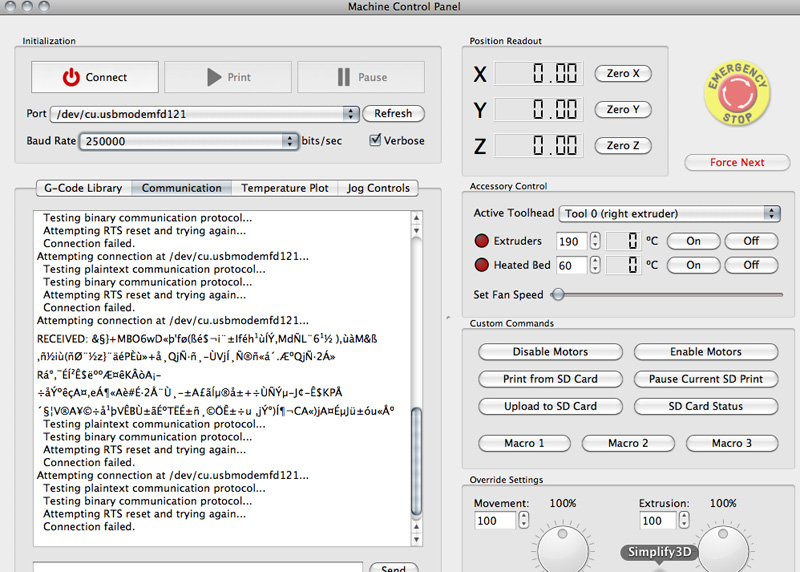Zero the Z axis position
The height and width of the screenshot is (572, 800).
[623, 146]
